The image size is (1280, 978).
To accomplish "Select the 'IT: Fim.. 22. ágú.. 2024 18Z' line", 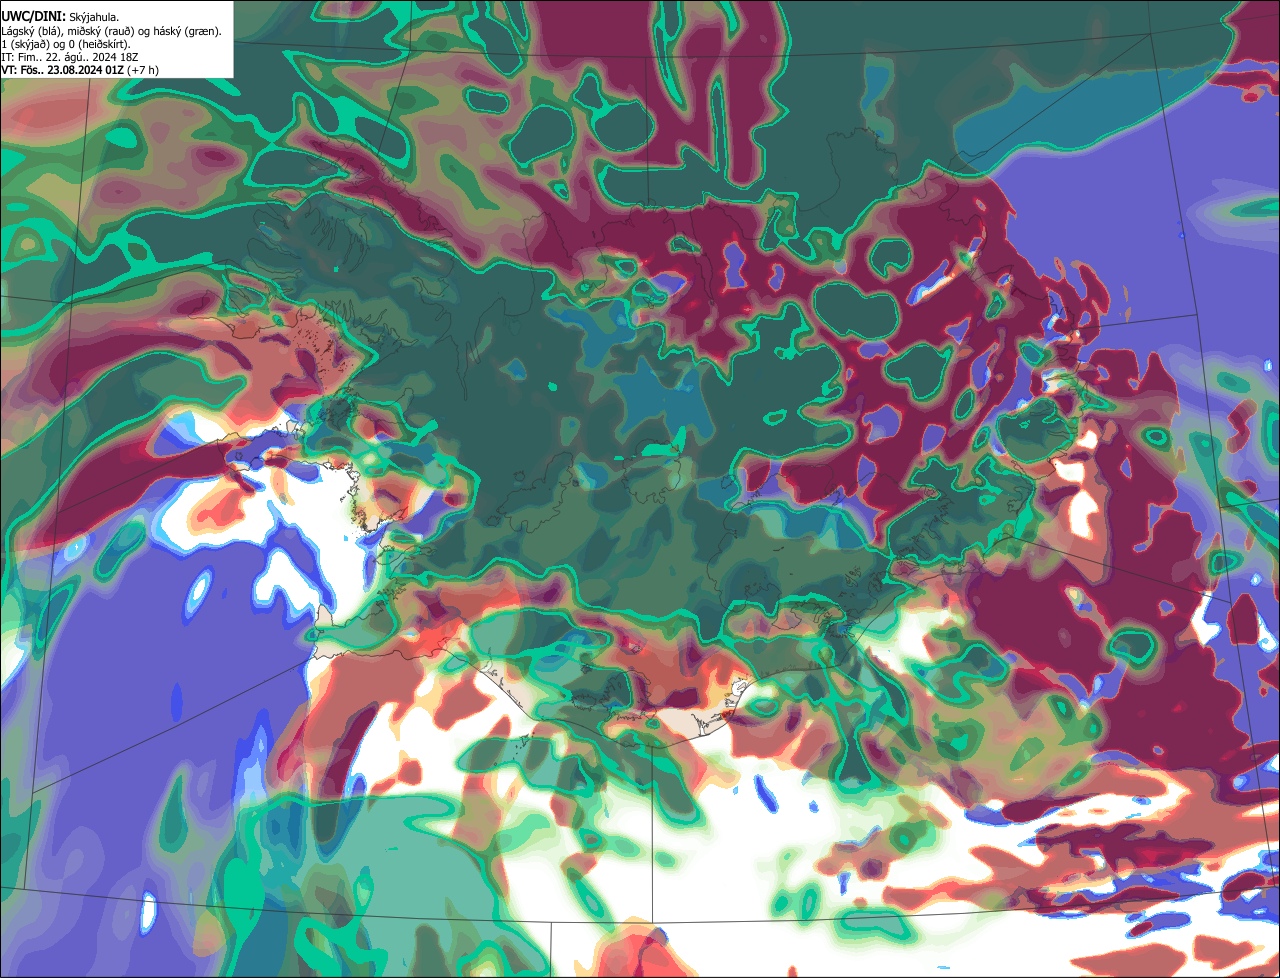I will coord(72,57).
